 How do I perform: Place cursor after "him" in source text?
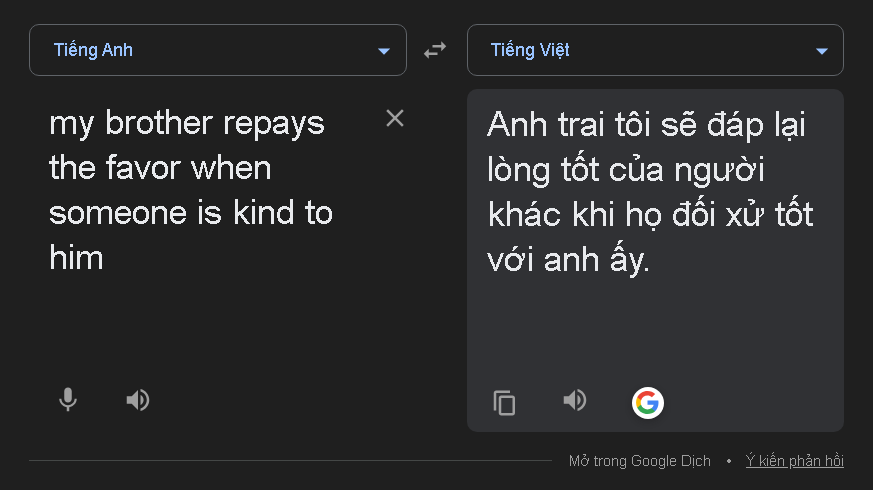[105, 258]
